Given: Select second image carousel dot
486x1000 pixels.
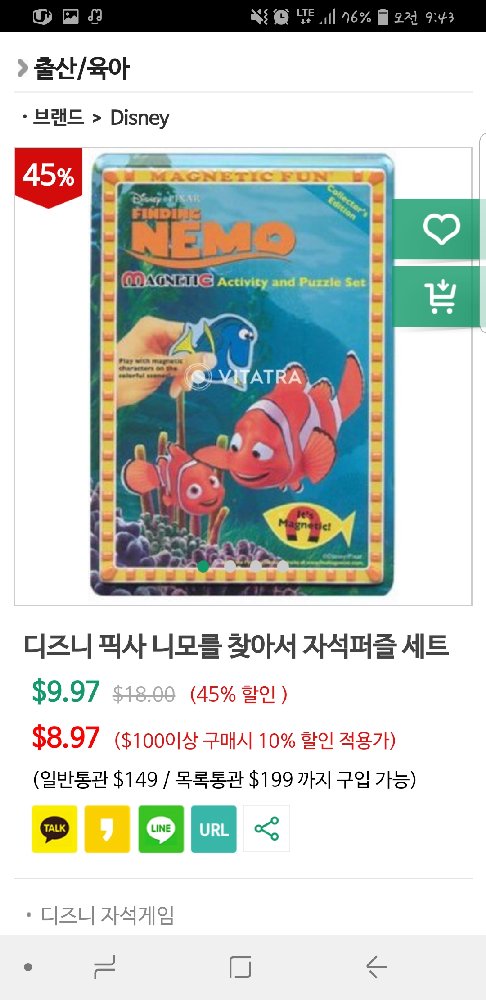Looking at the screenshot, I should 230,565.
